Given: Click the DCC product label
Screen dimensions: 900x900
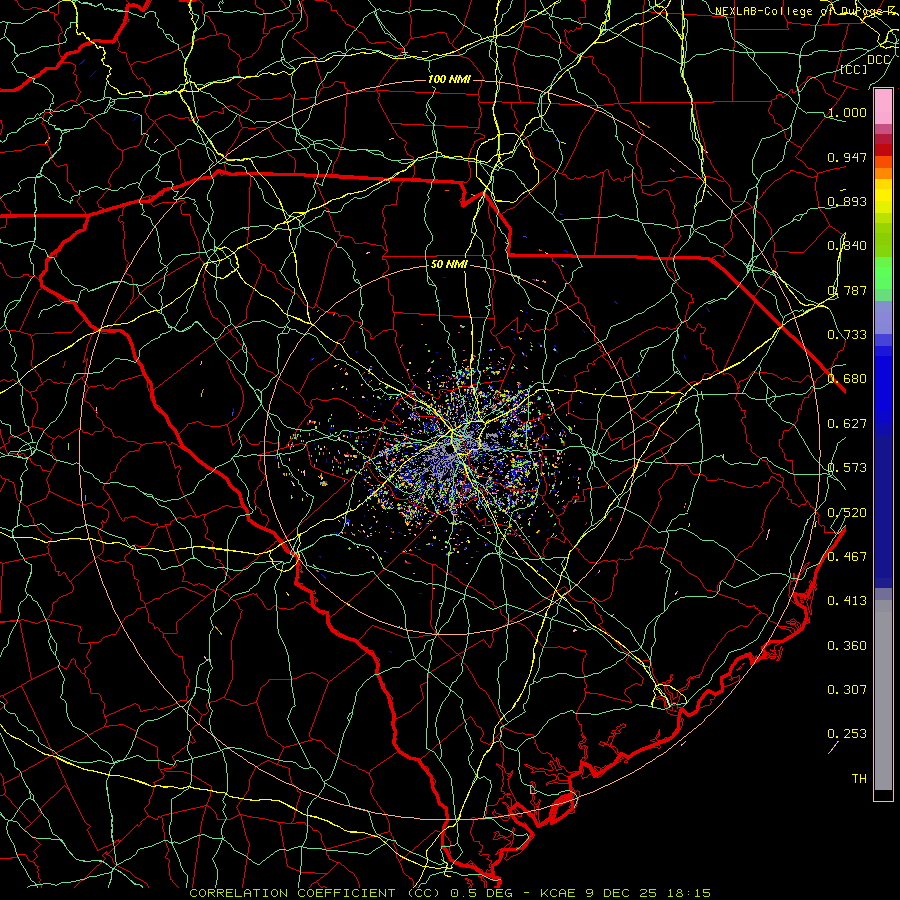Looking at the screenshot, I should tap(878, 60).
